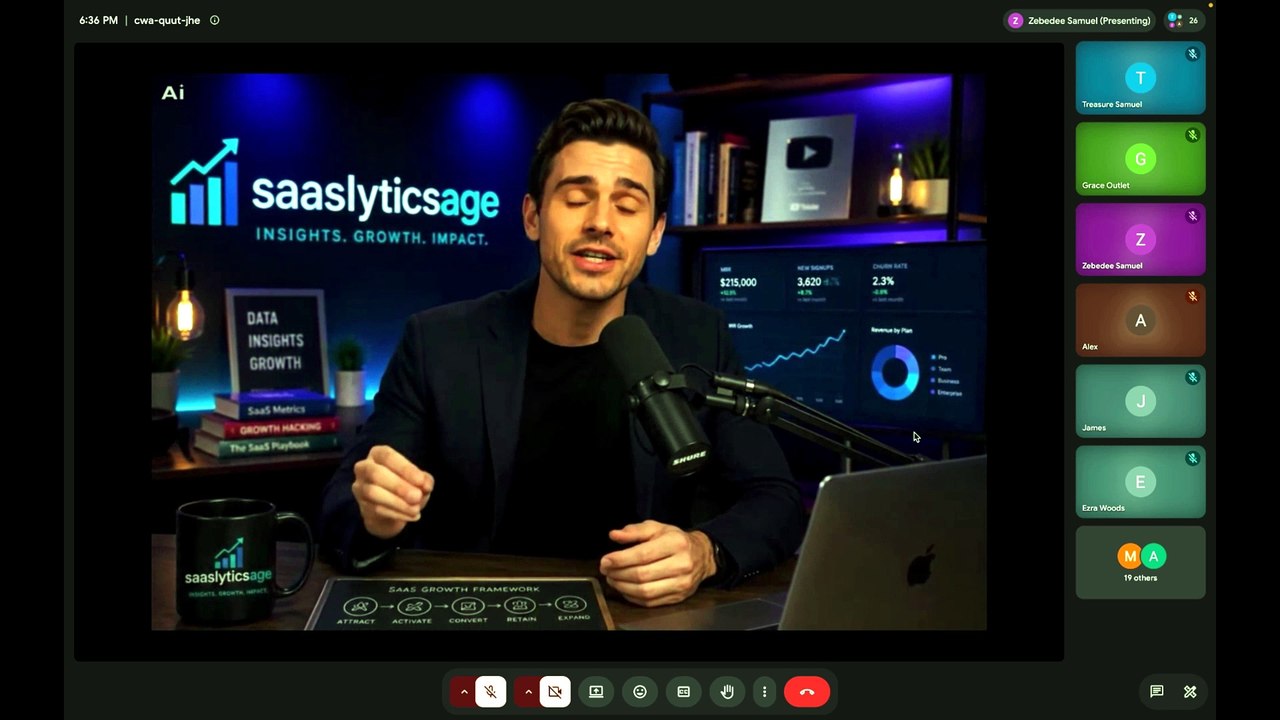Viewport: 1280px width, 720px height.
Task: Open more options menu
Action: [765, 691]
